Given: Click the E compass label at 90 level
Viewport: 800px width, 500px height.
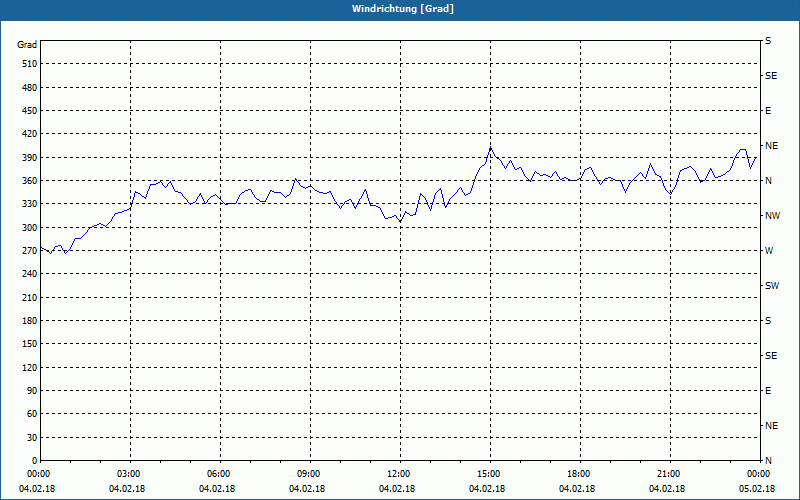Looking at the screenshot, I should [x=768, y=391].
